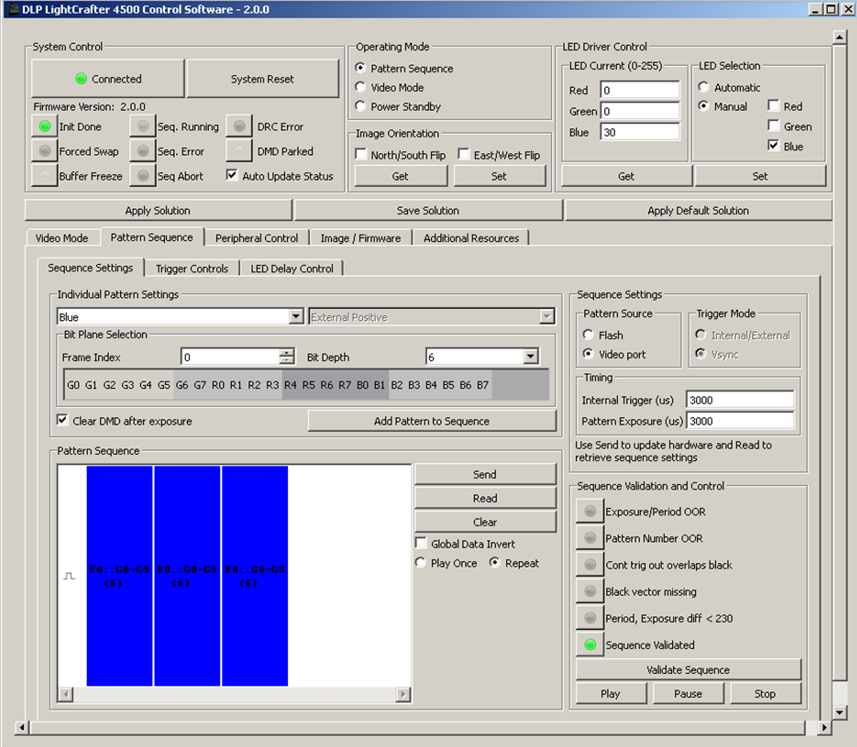Uncheck Clear DMD after exposure
Image resolution: width=857 pixels, height=747 pixels.
64,421
